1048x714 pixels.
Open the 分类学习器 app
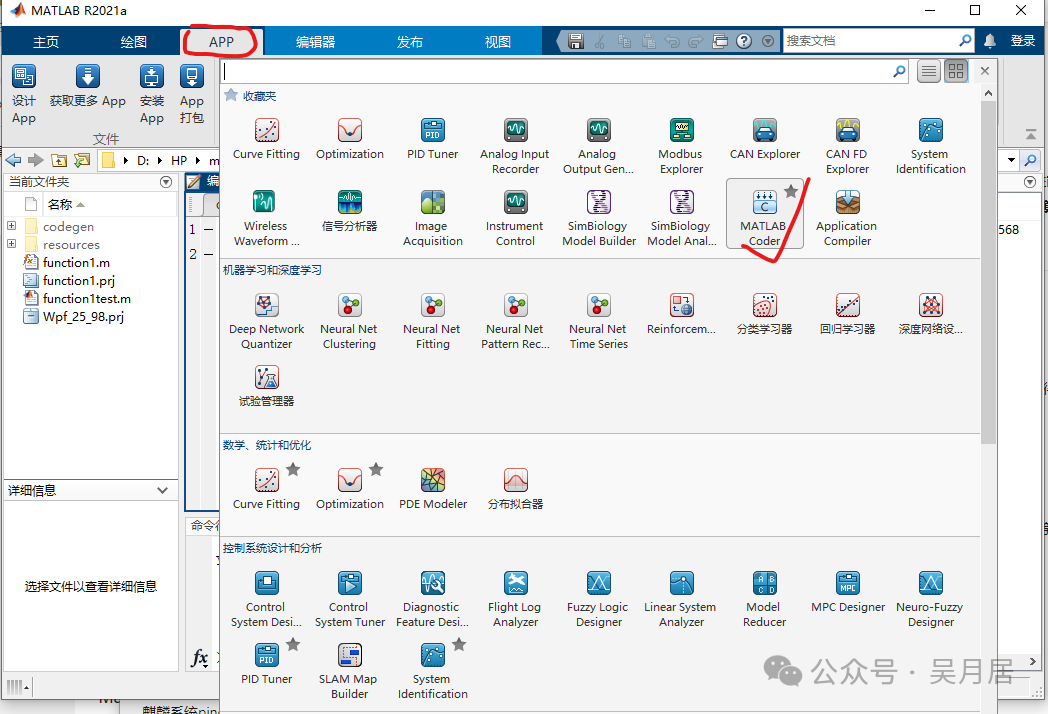point(765,314)
